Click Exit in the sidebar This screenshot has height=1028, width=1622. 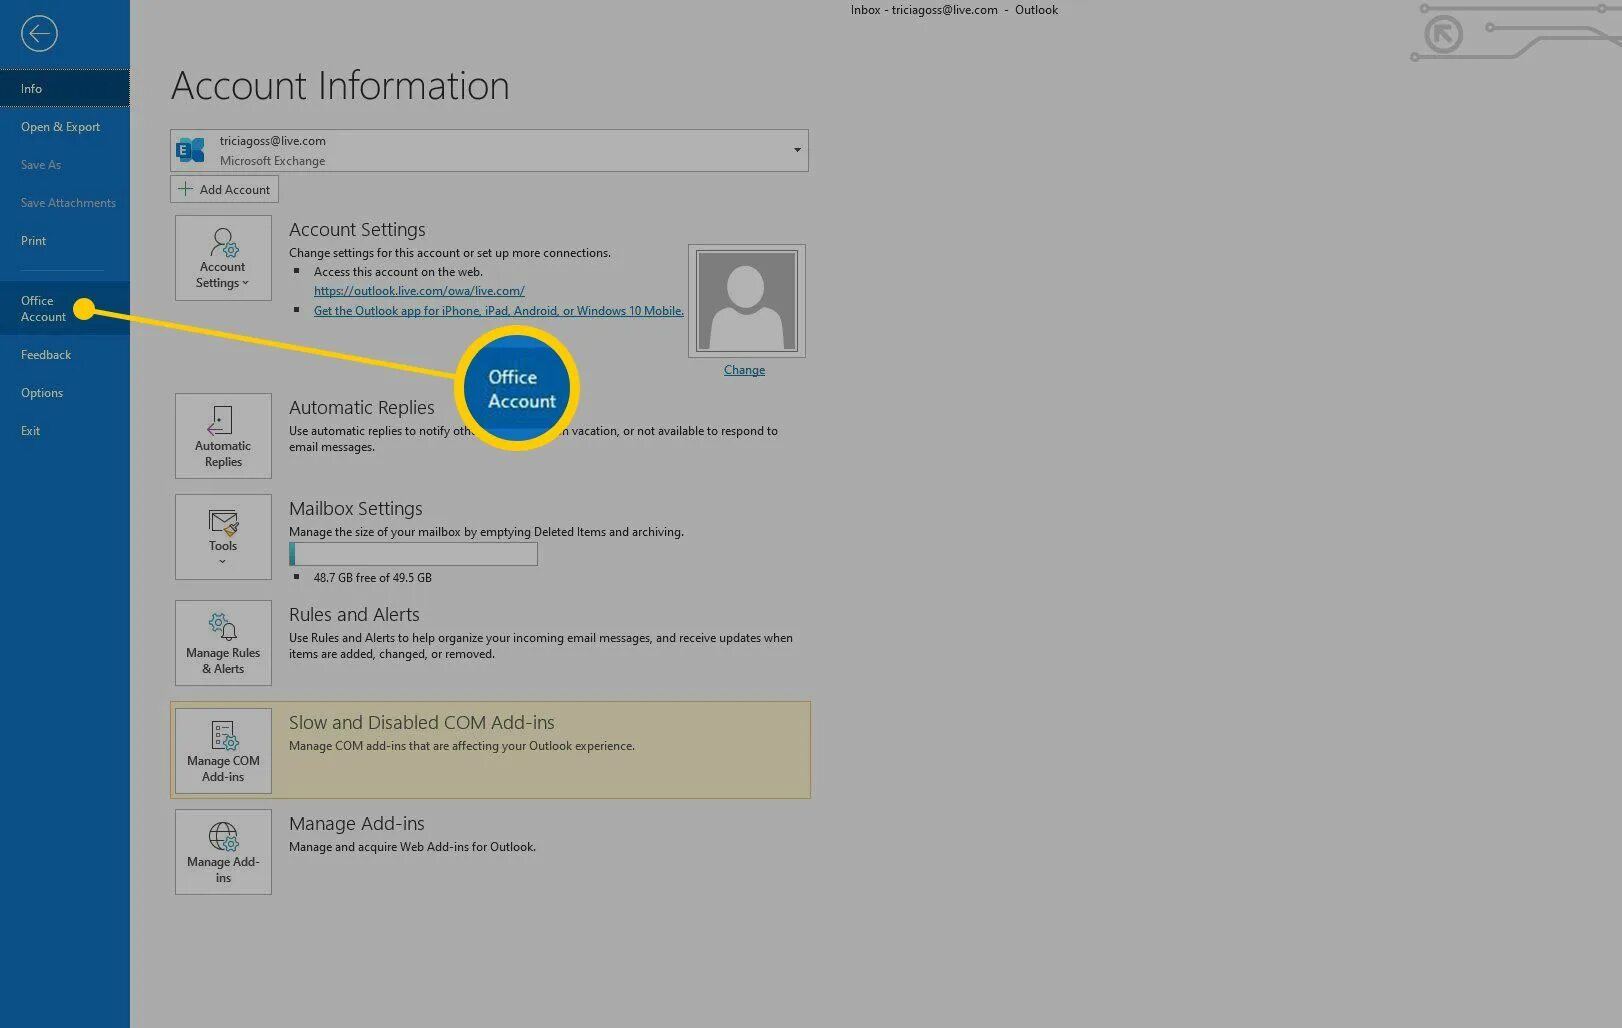tap(65, 431)
